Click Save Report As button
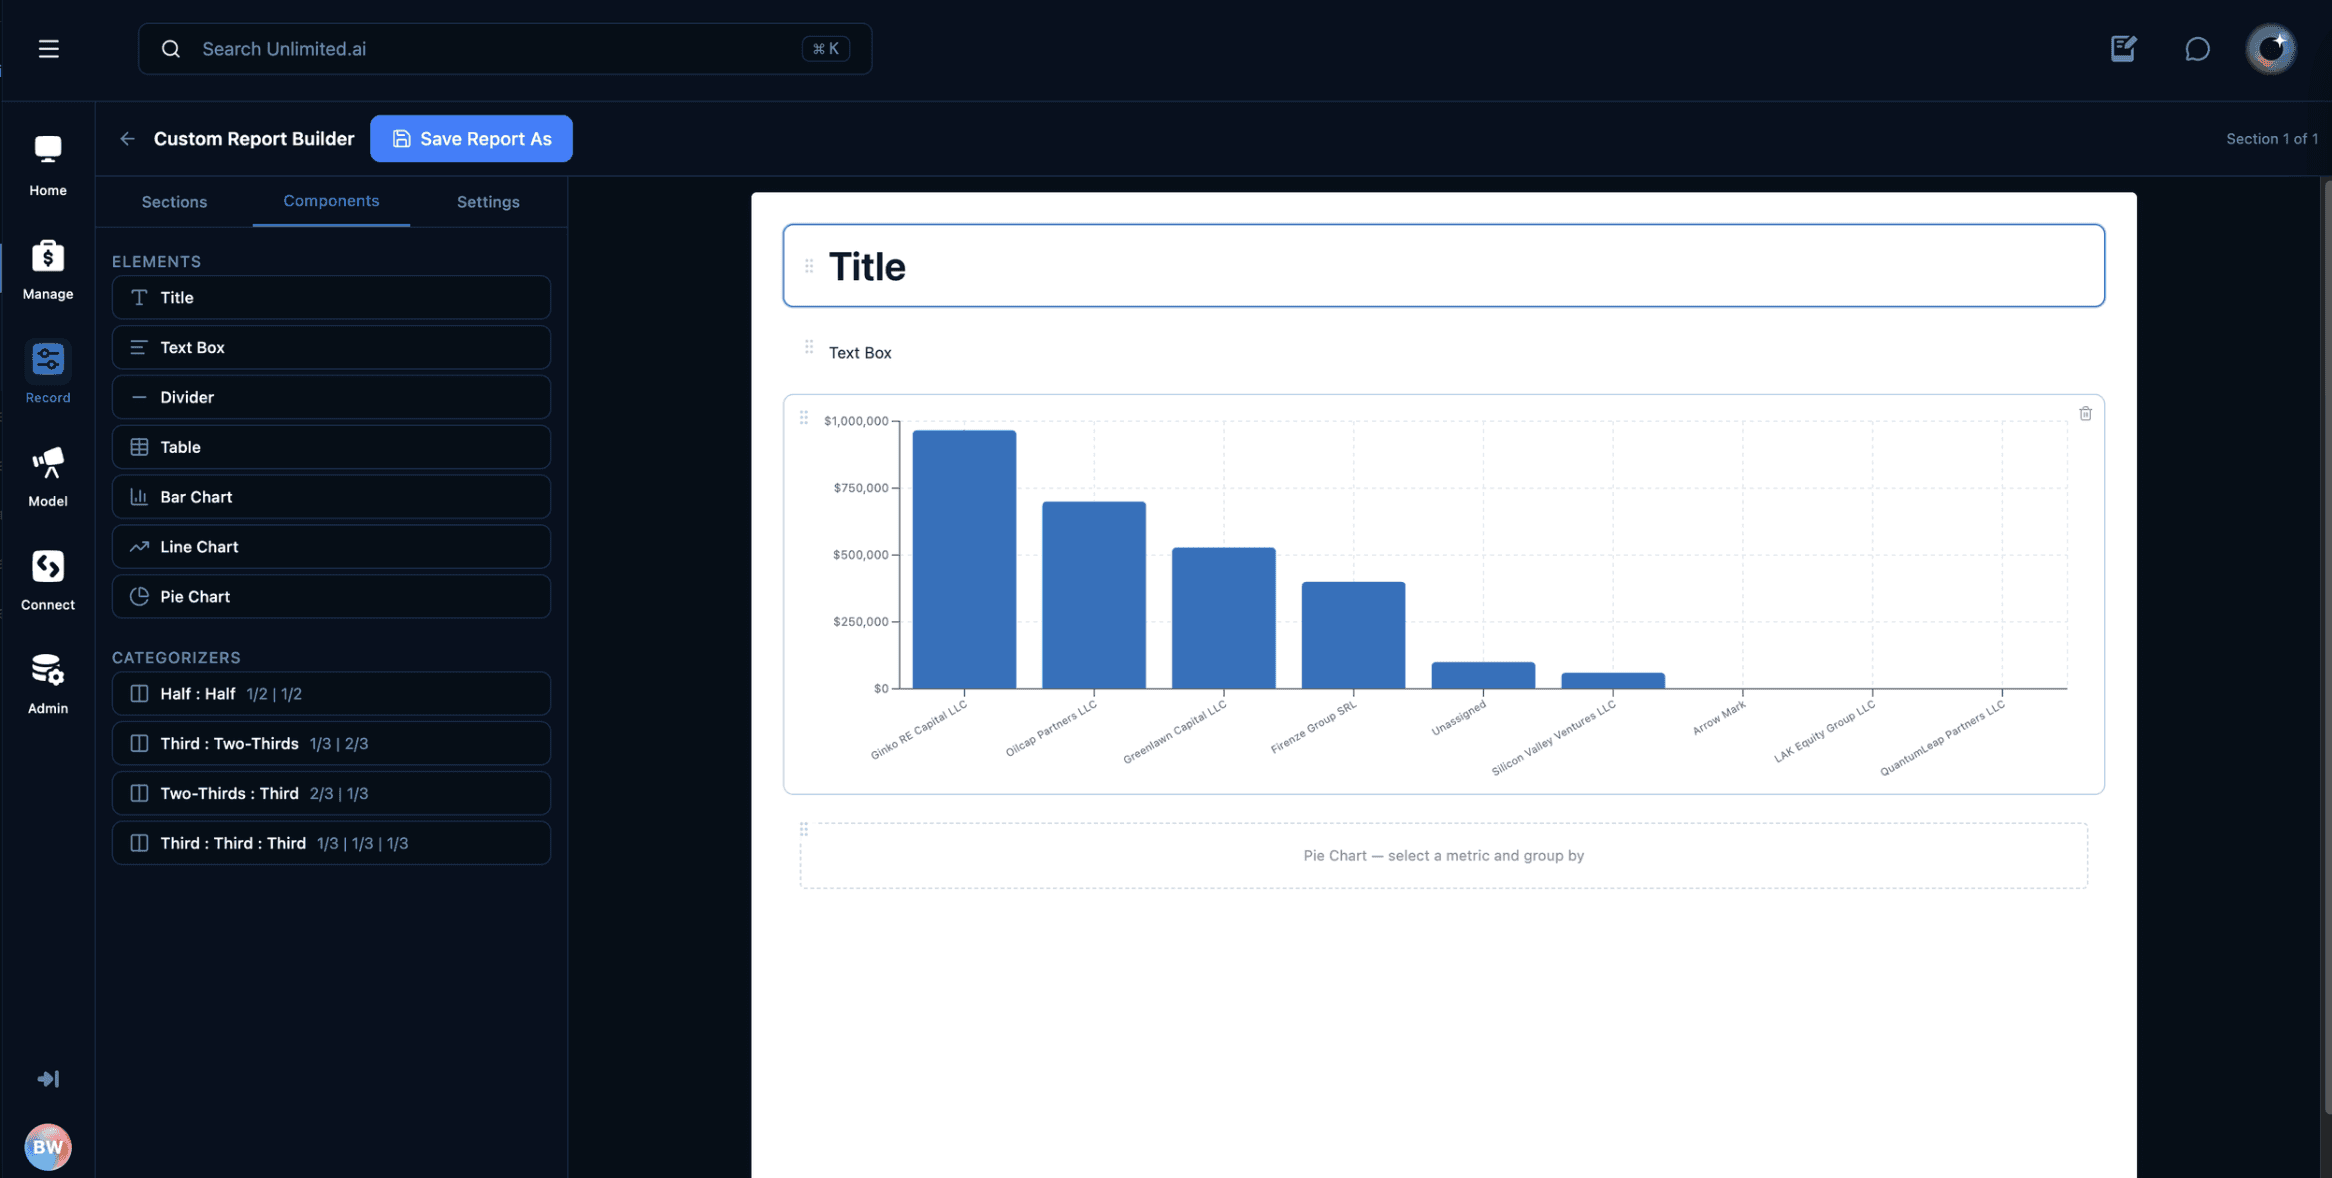This screenshot has width=2332, height=1178. (x=471, y=139)
